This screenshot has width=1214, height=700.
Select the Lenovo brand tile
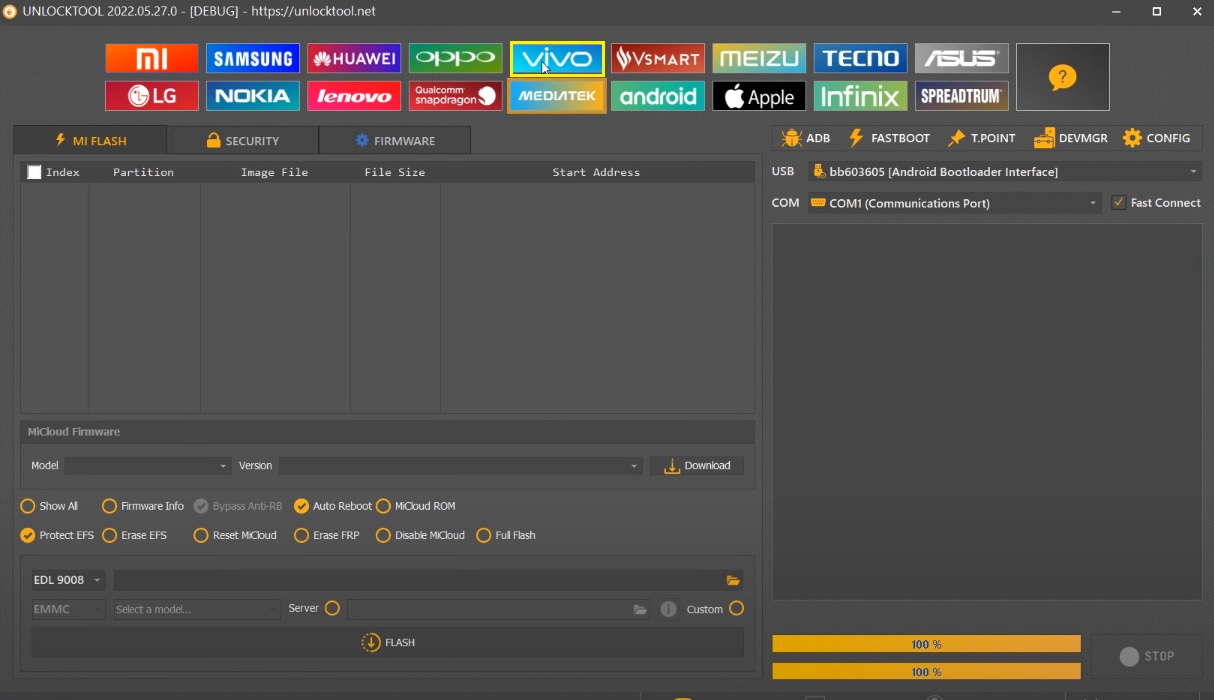[354, 96]
